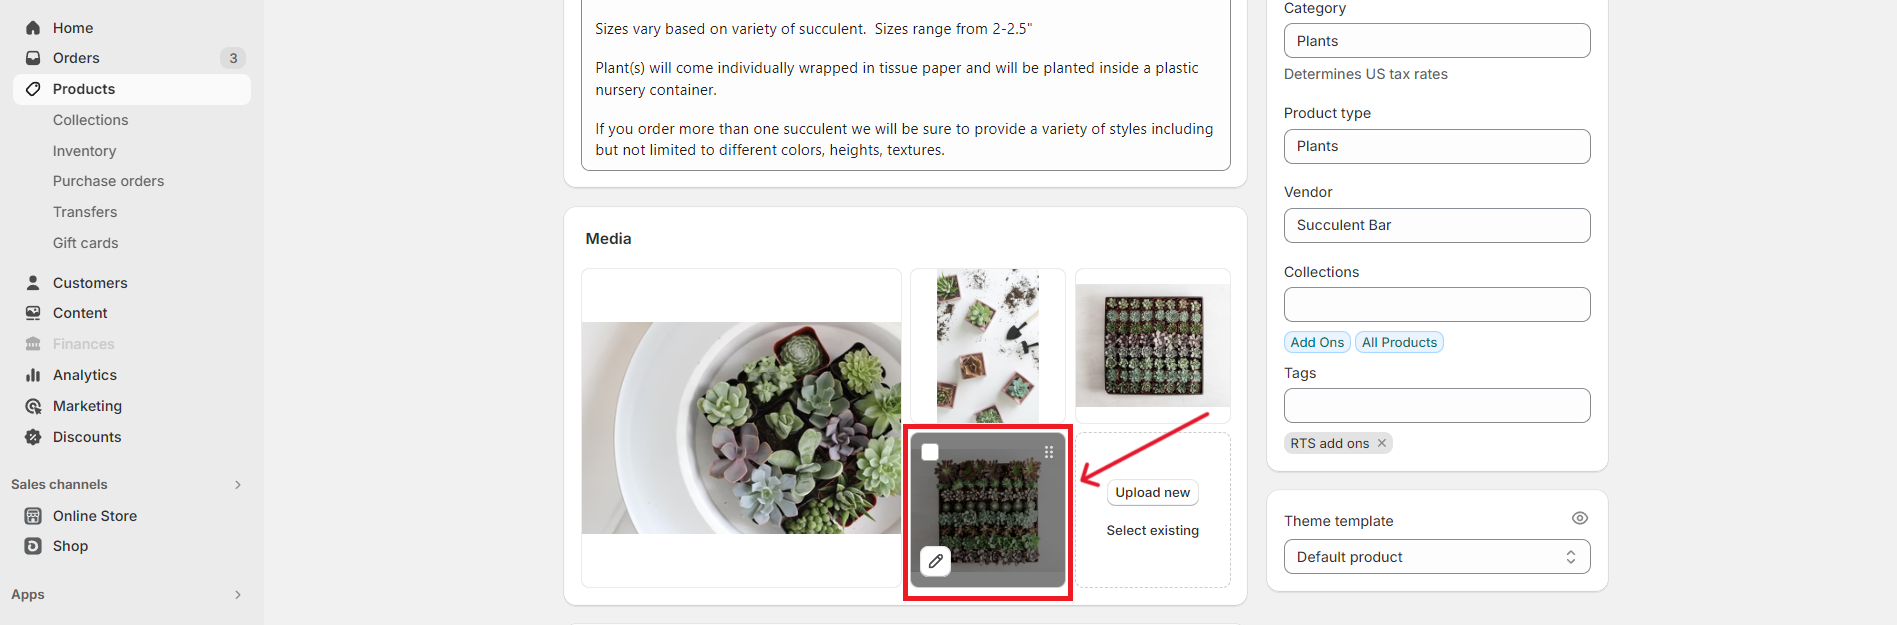Click the Home icon in sidebar

[x=33, y=28]
